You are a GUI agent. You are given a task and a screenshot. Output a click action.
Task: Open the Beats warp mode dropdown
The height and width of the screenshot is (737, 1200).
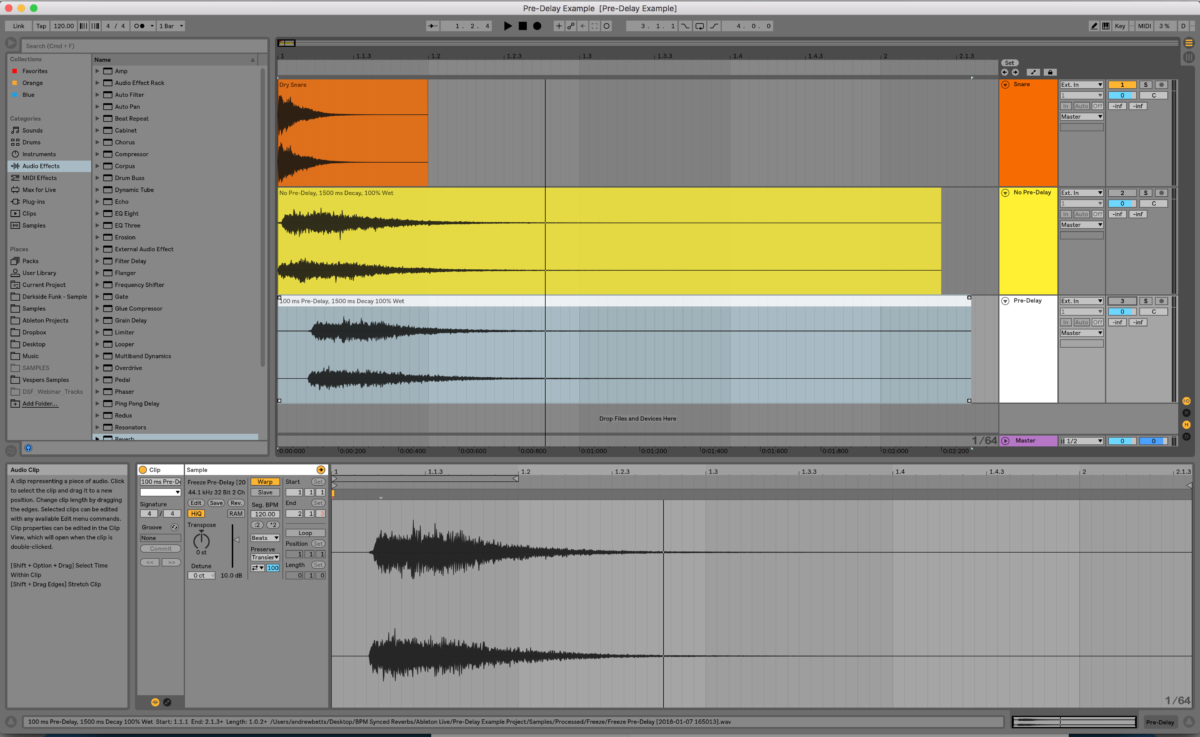(x=265, y=538)
